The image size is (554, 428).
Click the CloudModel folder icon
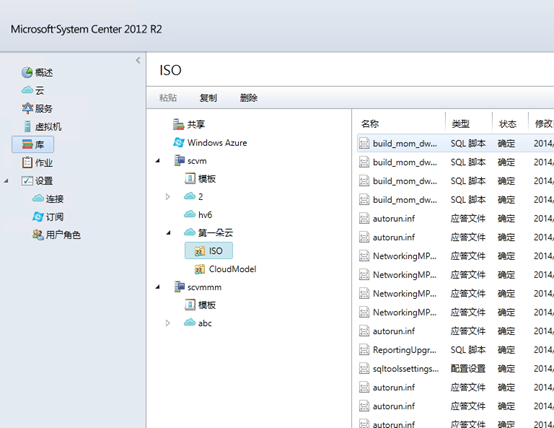tap(200, 269)
